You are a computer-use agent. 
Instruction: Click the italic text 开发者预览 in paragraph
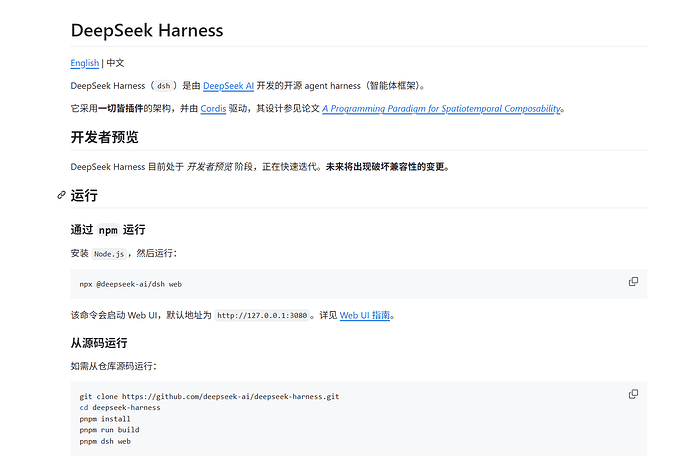click(209, 167)
